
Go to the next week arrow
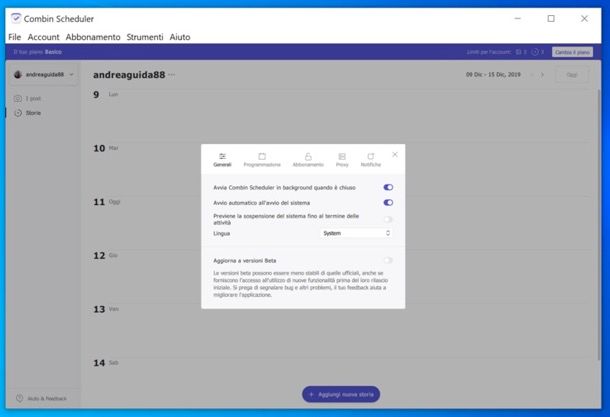click(x=542, y=75)
